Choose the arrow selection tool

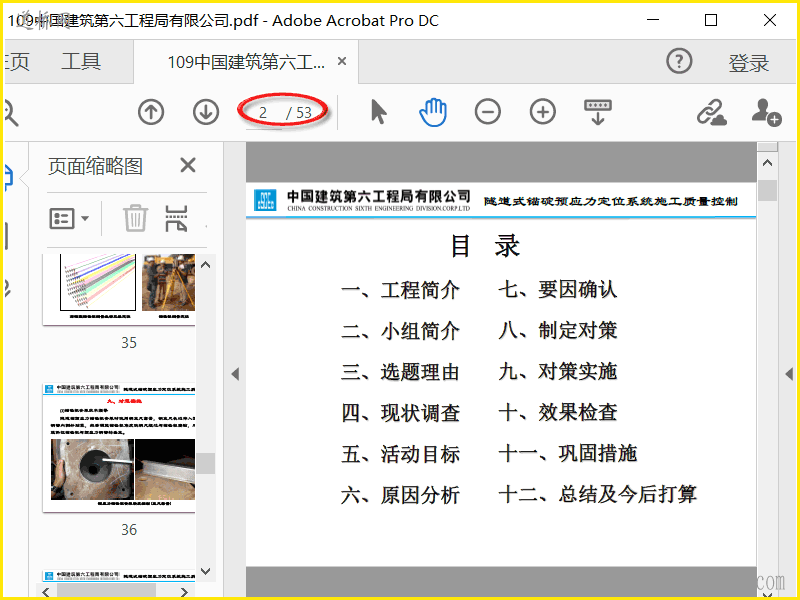click(379, 112)
